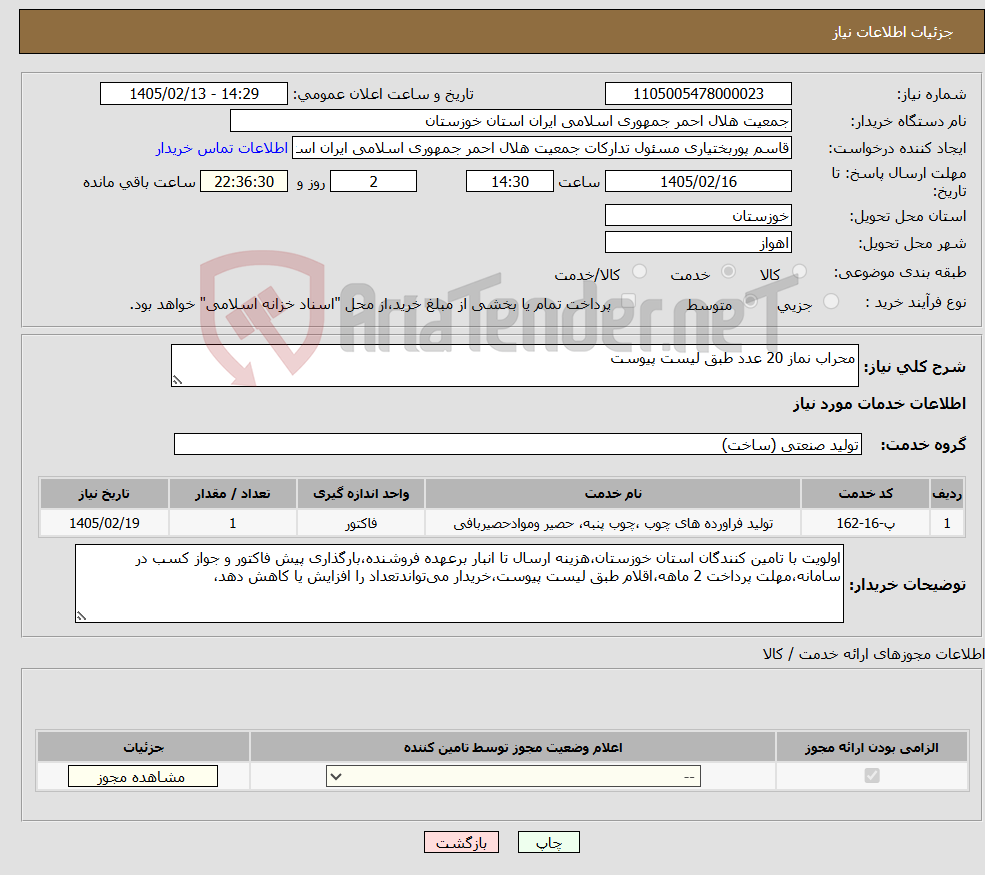Click the کد خدمت column header

865,494
